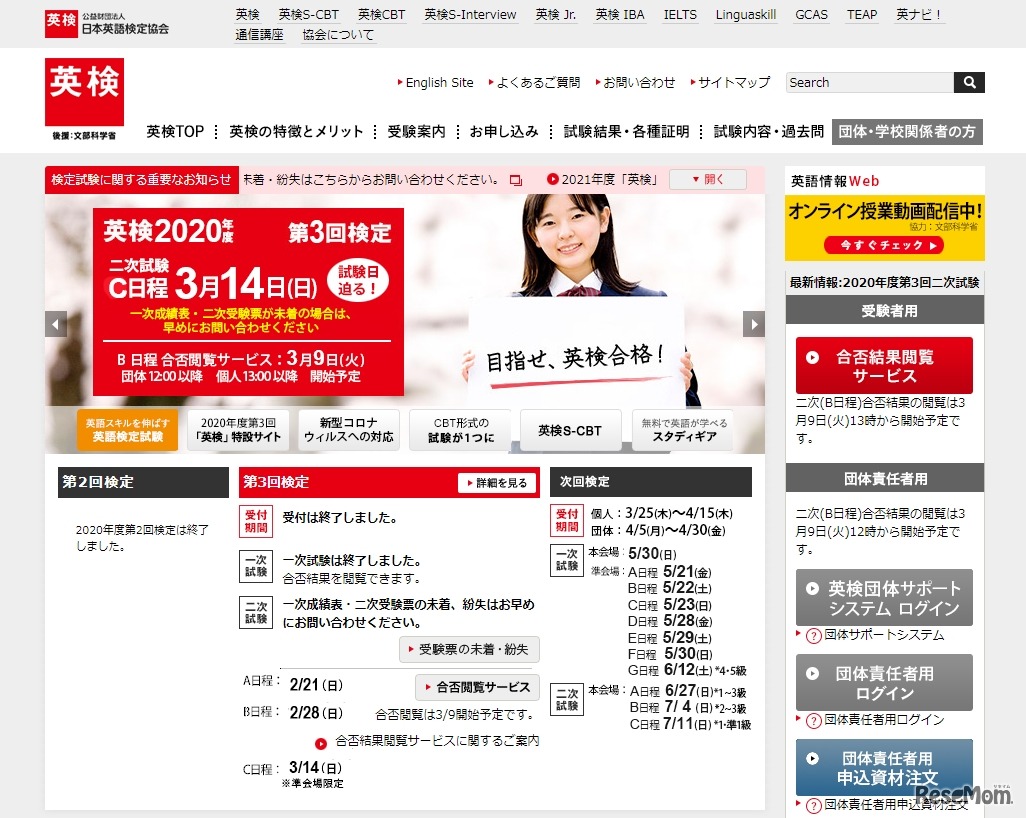The width and height of the screenshot is (1026, 818).
Task: Click the 受験票の未着・紛失 button
Action: pos(468,649)
